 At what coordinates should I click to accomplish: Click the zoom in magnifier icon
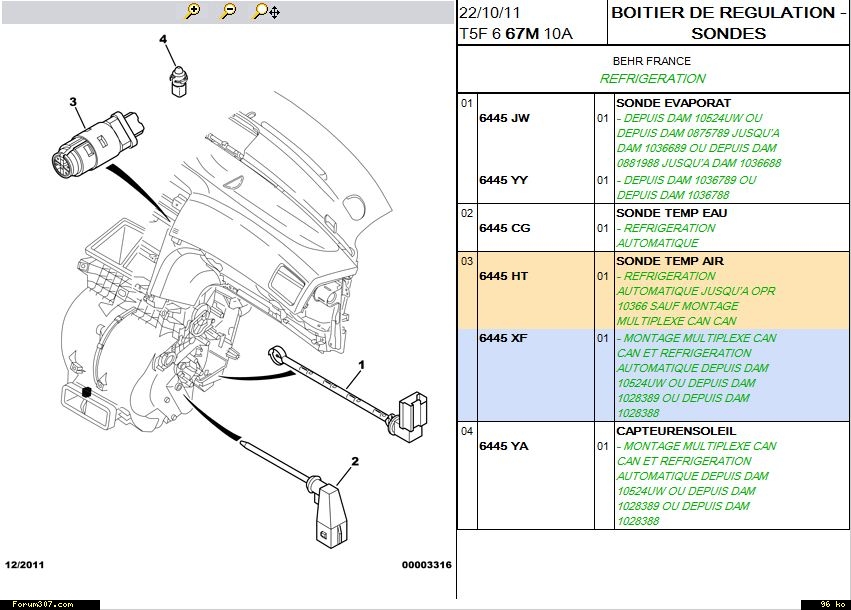point(193,12)
